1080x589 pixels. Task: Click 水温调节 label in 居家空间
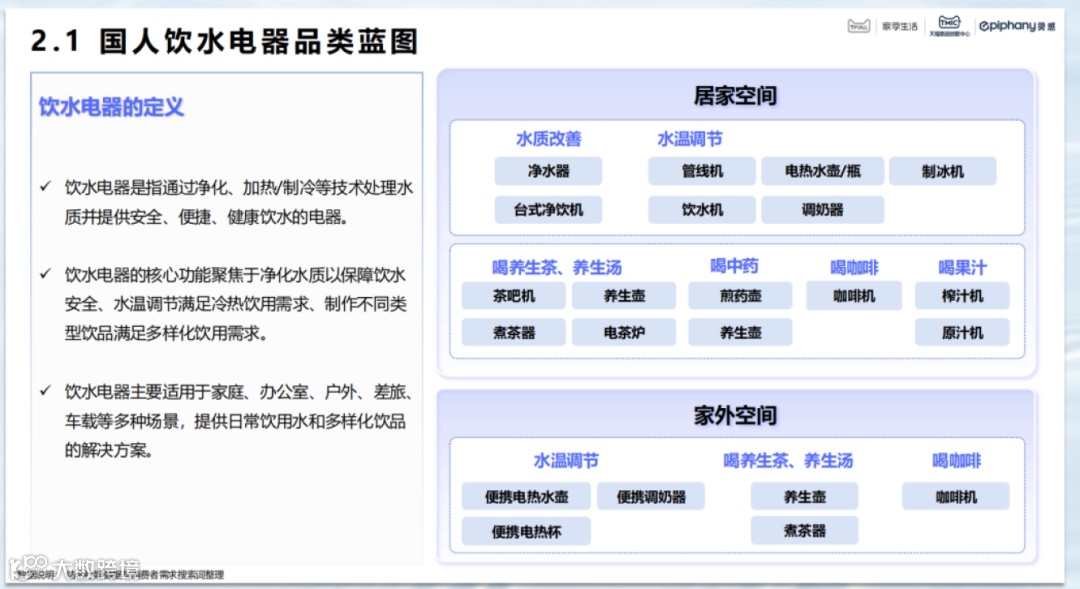tap(689, 139)
